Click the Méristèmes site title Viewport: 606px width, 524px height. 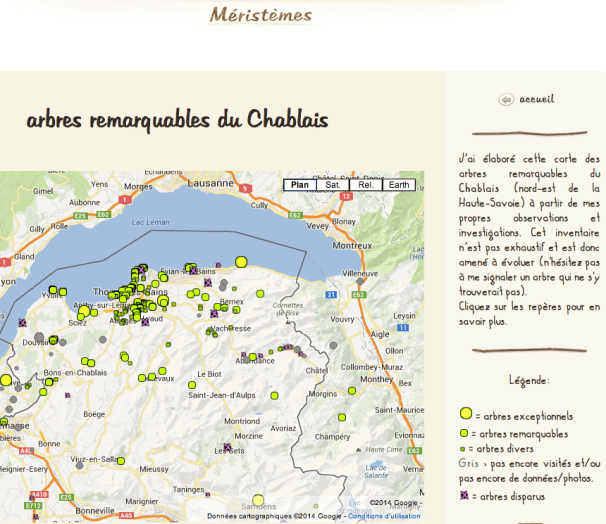tap(261, 15)
